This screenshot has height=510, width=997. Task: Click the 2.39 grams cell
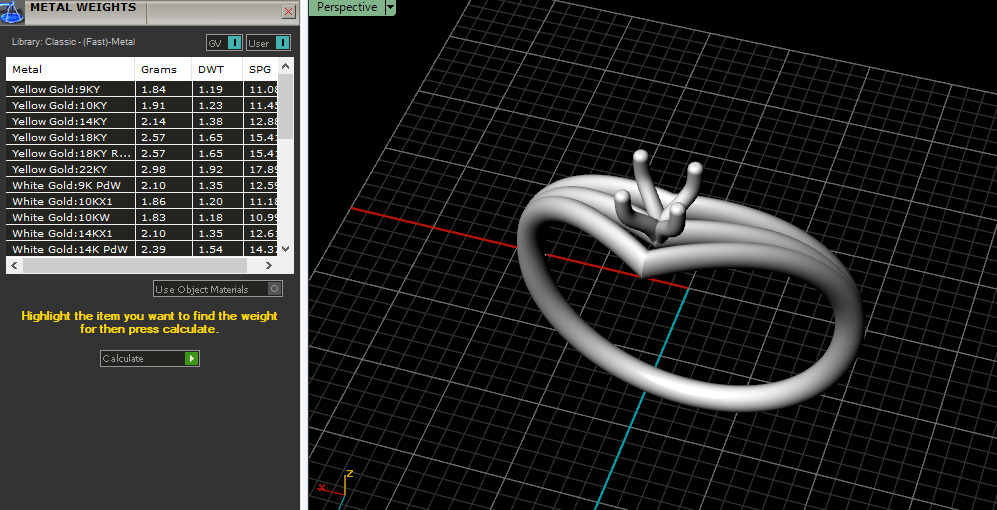pos(163,249)
